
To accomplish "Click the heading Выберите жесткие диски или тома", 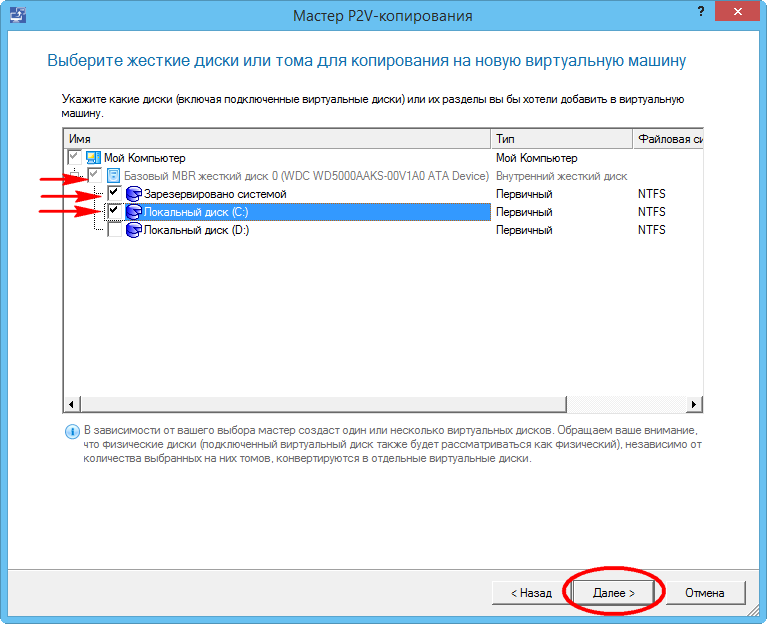I will 366,61.
